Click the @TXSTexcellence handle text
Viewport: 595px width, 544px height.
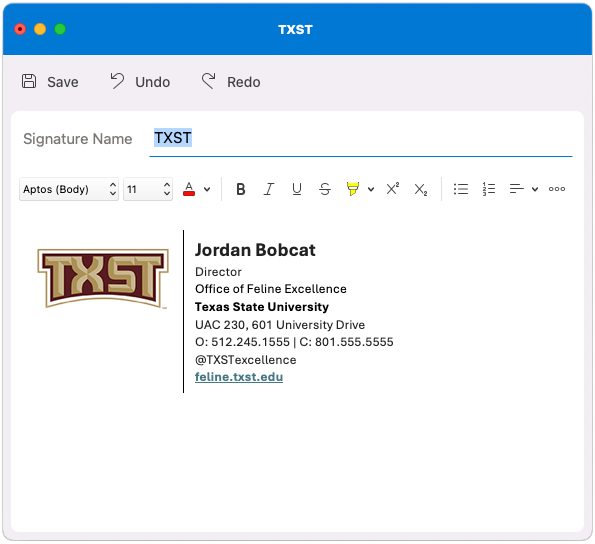pos(246,360)
